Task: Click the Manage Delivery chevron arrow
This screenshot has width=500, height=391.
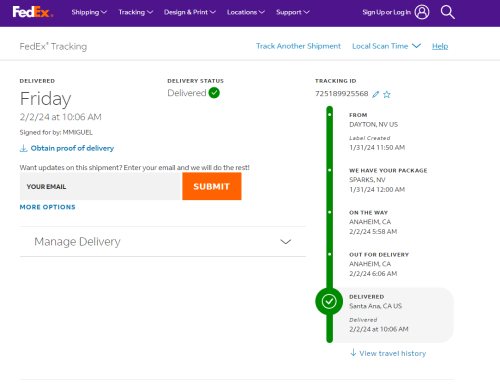Action: 286,242
